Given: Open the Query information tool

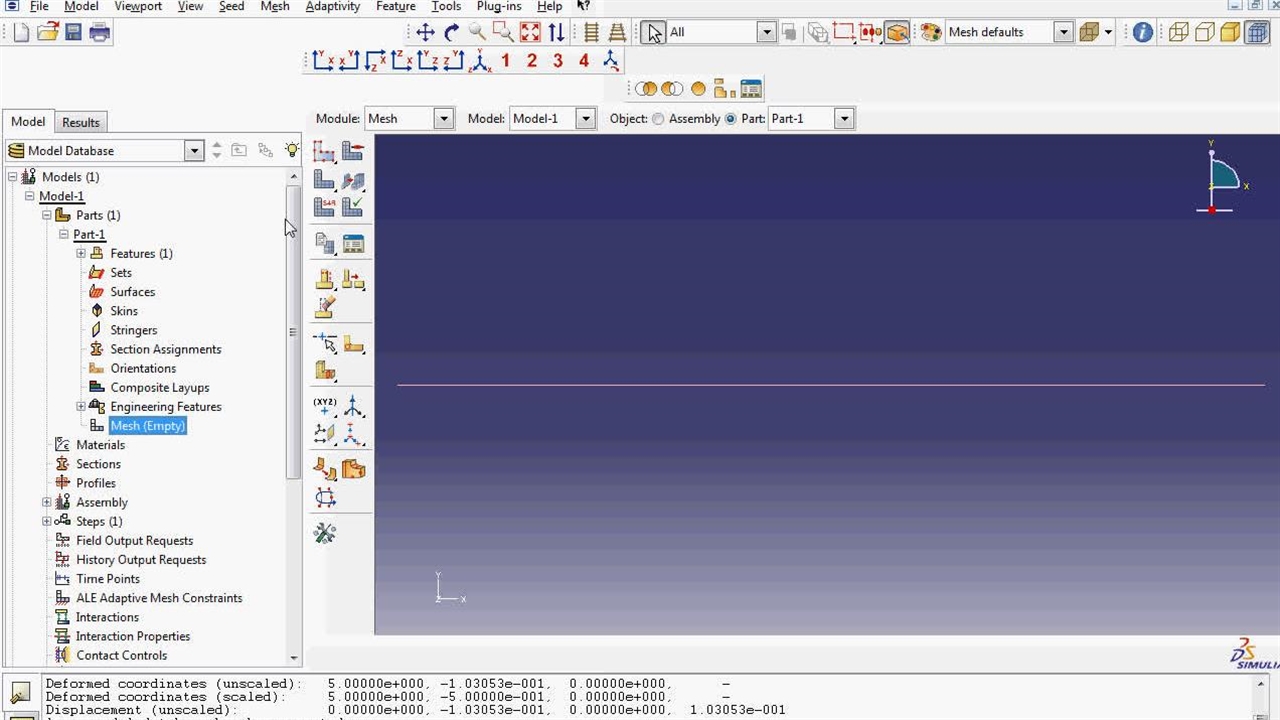Looking at the screenshot, I should coord(1142,32).
